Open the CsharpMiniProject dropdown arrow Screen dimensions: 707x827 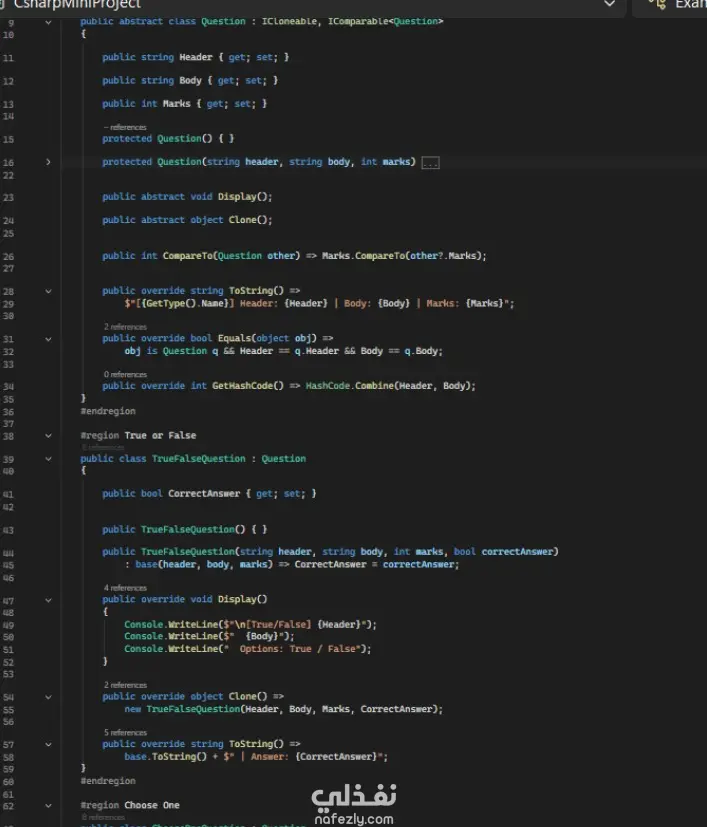tap(609, 4)
